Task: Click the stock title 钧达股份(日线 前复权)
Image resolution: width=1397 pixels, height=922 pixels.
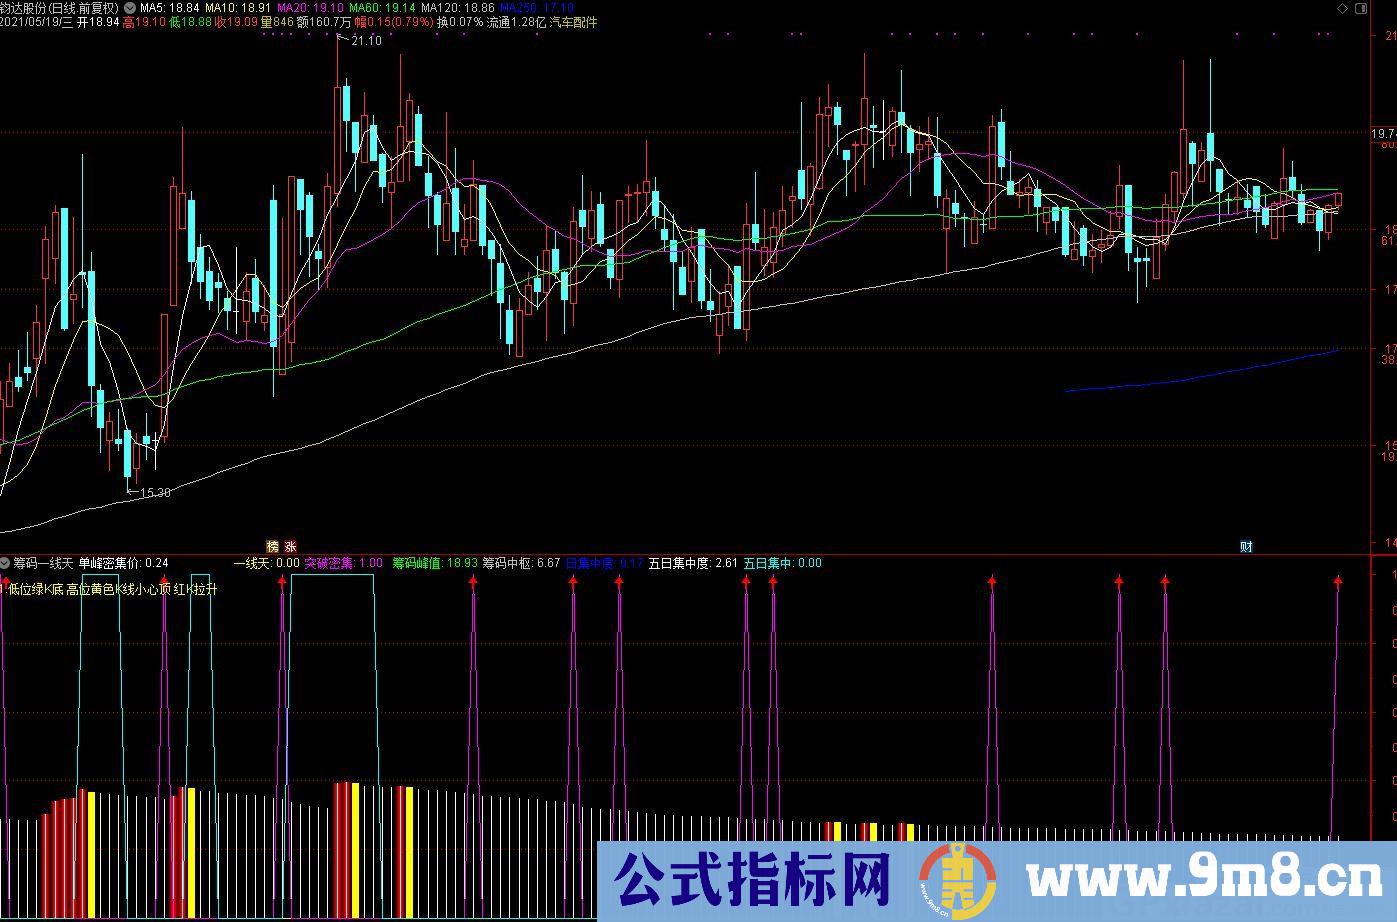Action: coord(60,7)
